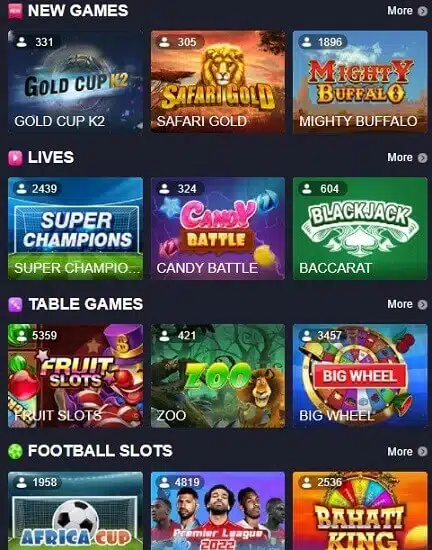This screenshot has height=550, width=432.
Task: Open the Super Champions live game
Action: tap(75, 228)
